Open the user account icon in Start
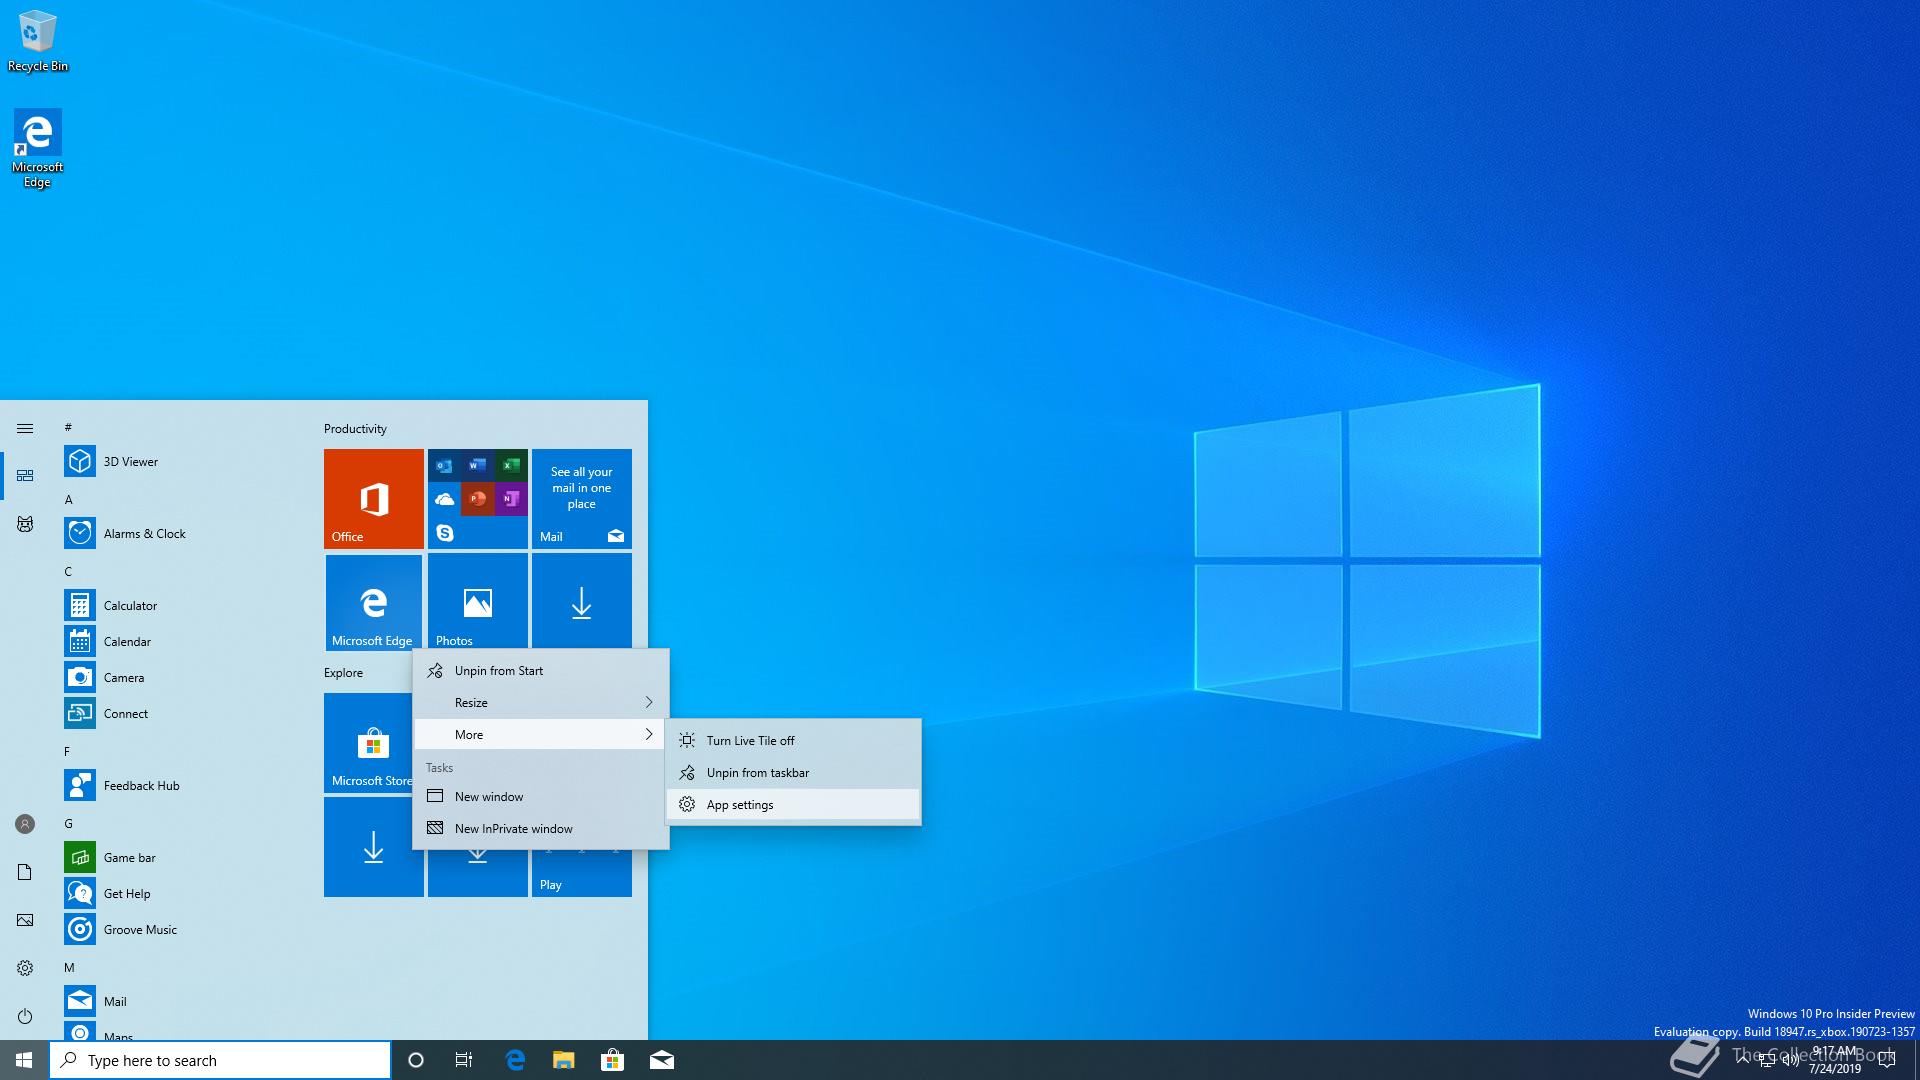The width and height of the screenshot is (1920, 1080). (25, 824)
